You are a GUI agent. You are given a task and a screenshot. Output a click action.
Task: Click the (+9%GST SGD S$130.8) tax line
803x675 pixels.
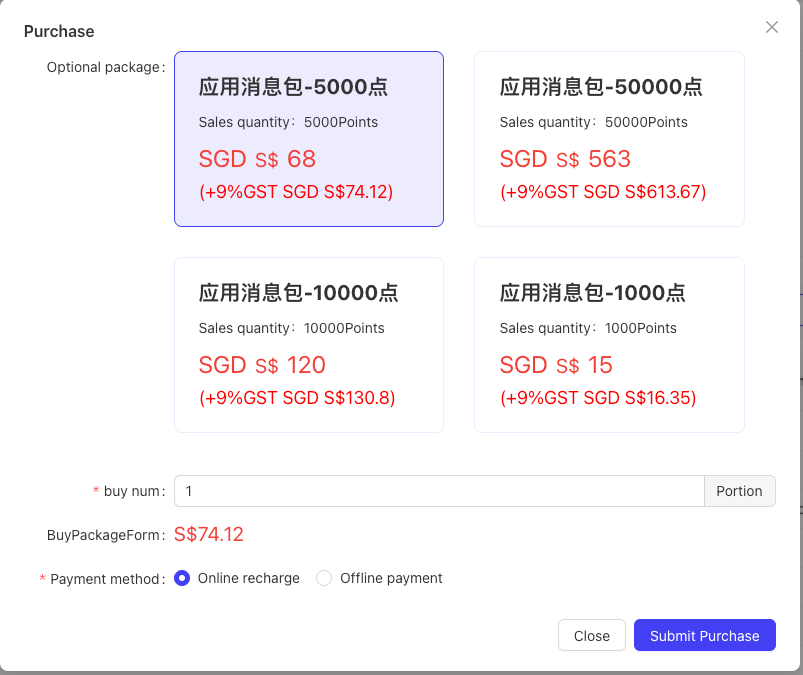point(297,398)
